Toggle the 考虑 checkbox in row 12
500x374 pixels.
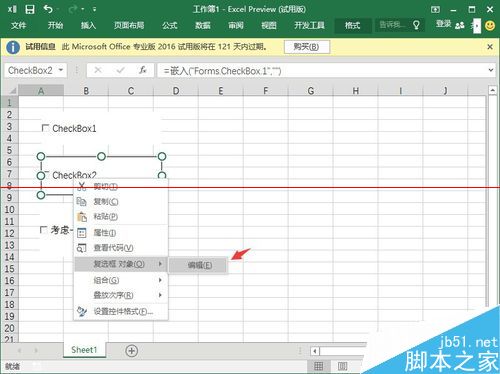[x=43, y=230]
